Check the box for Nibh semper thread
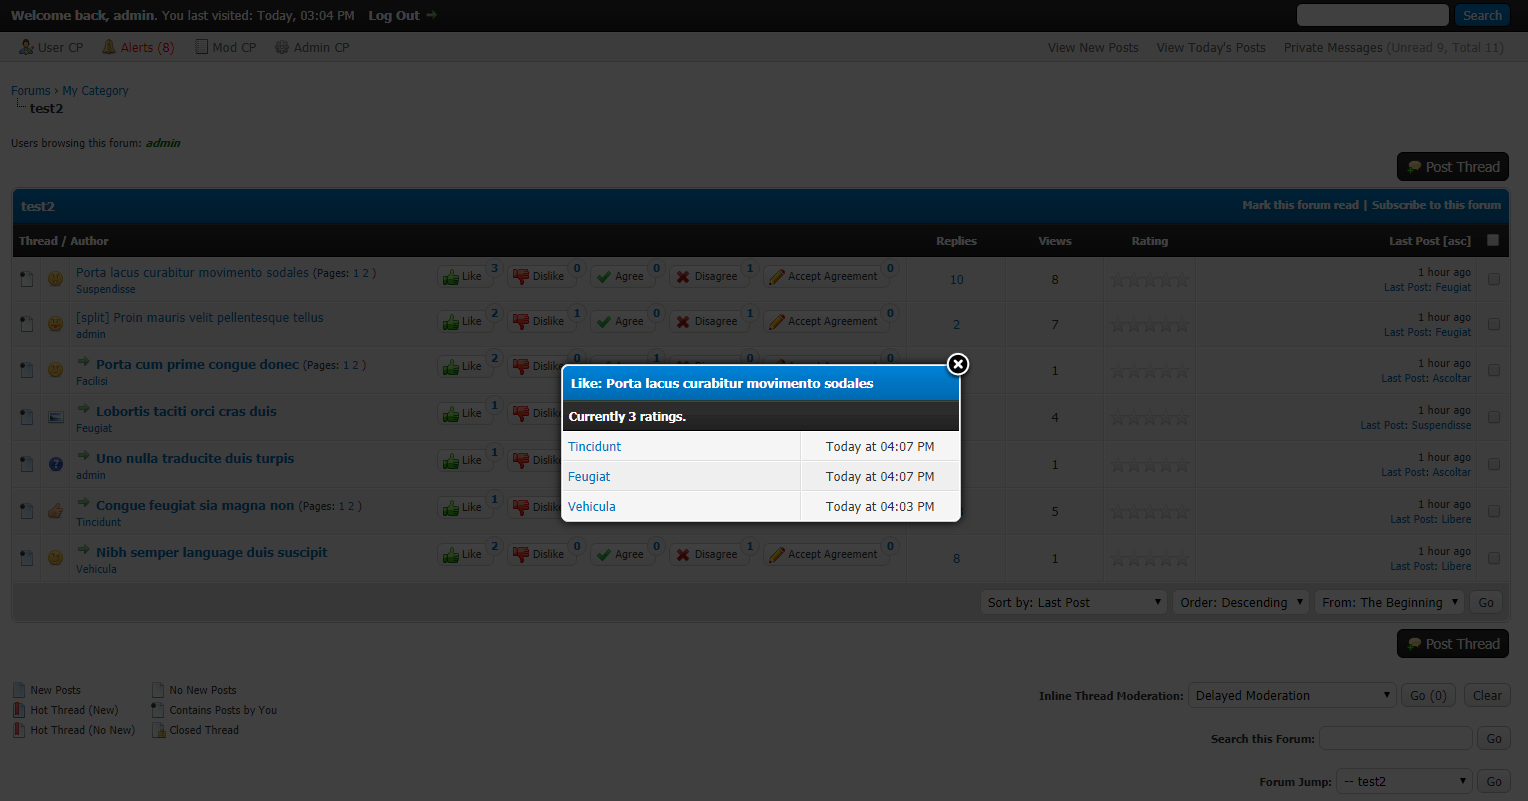Image resolution: width=1528 pixels, height=801 pixels. click(1494, 558)
